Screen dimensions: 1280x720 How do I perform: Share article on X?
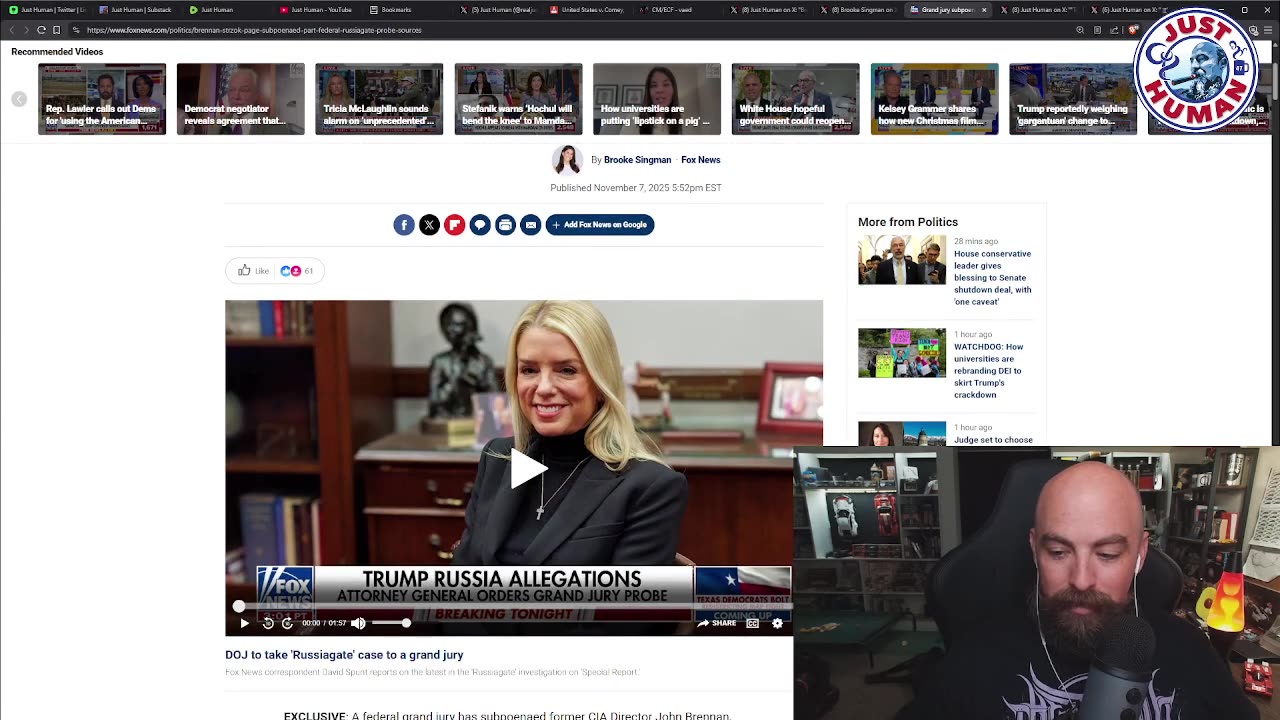tap(429, 225)
